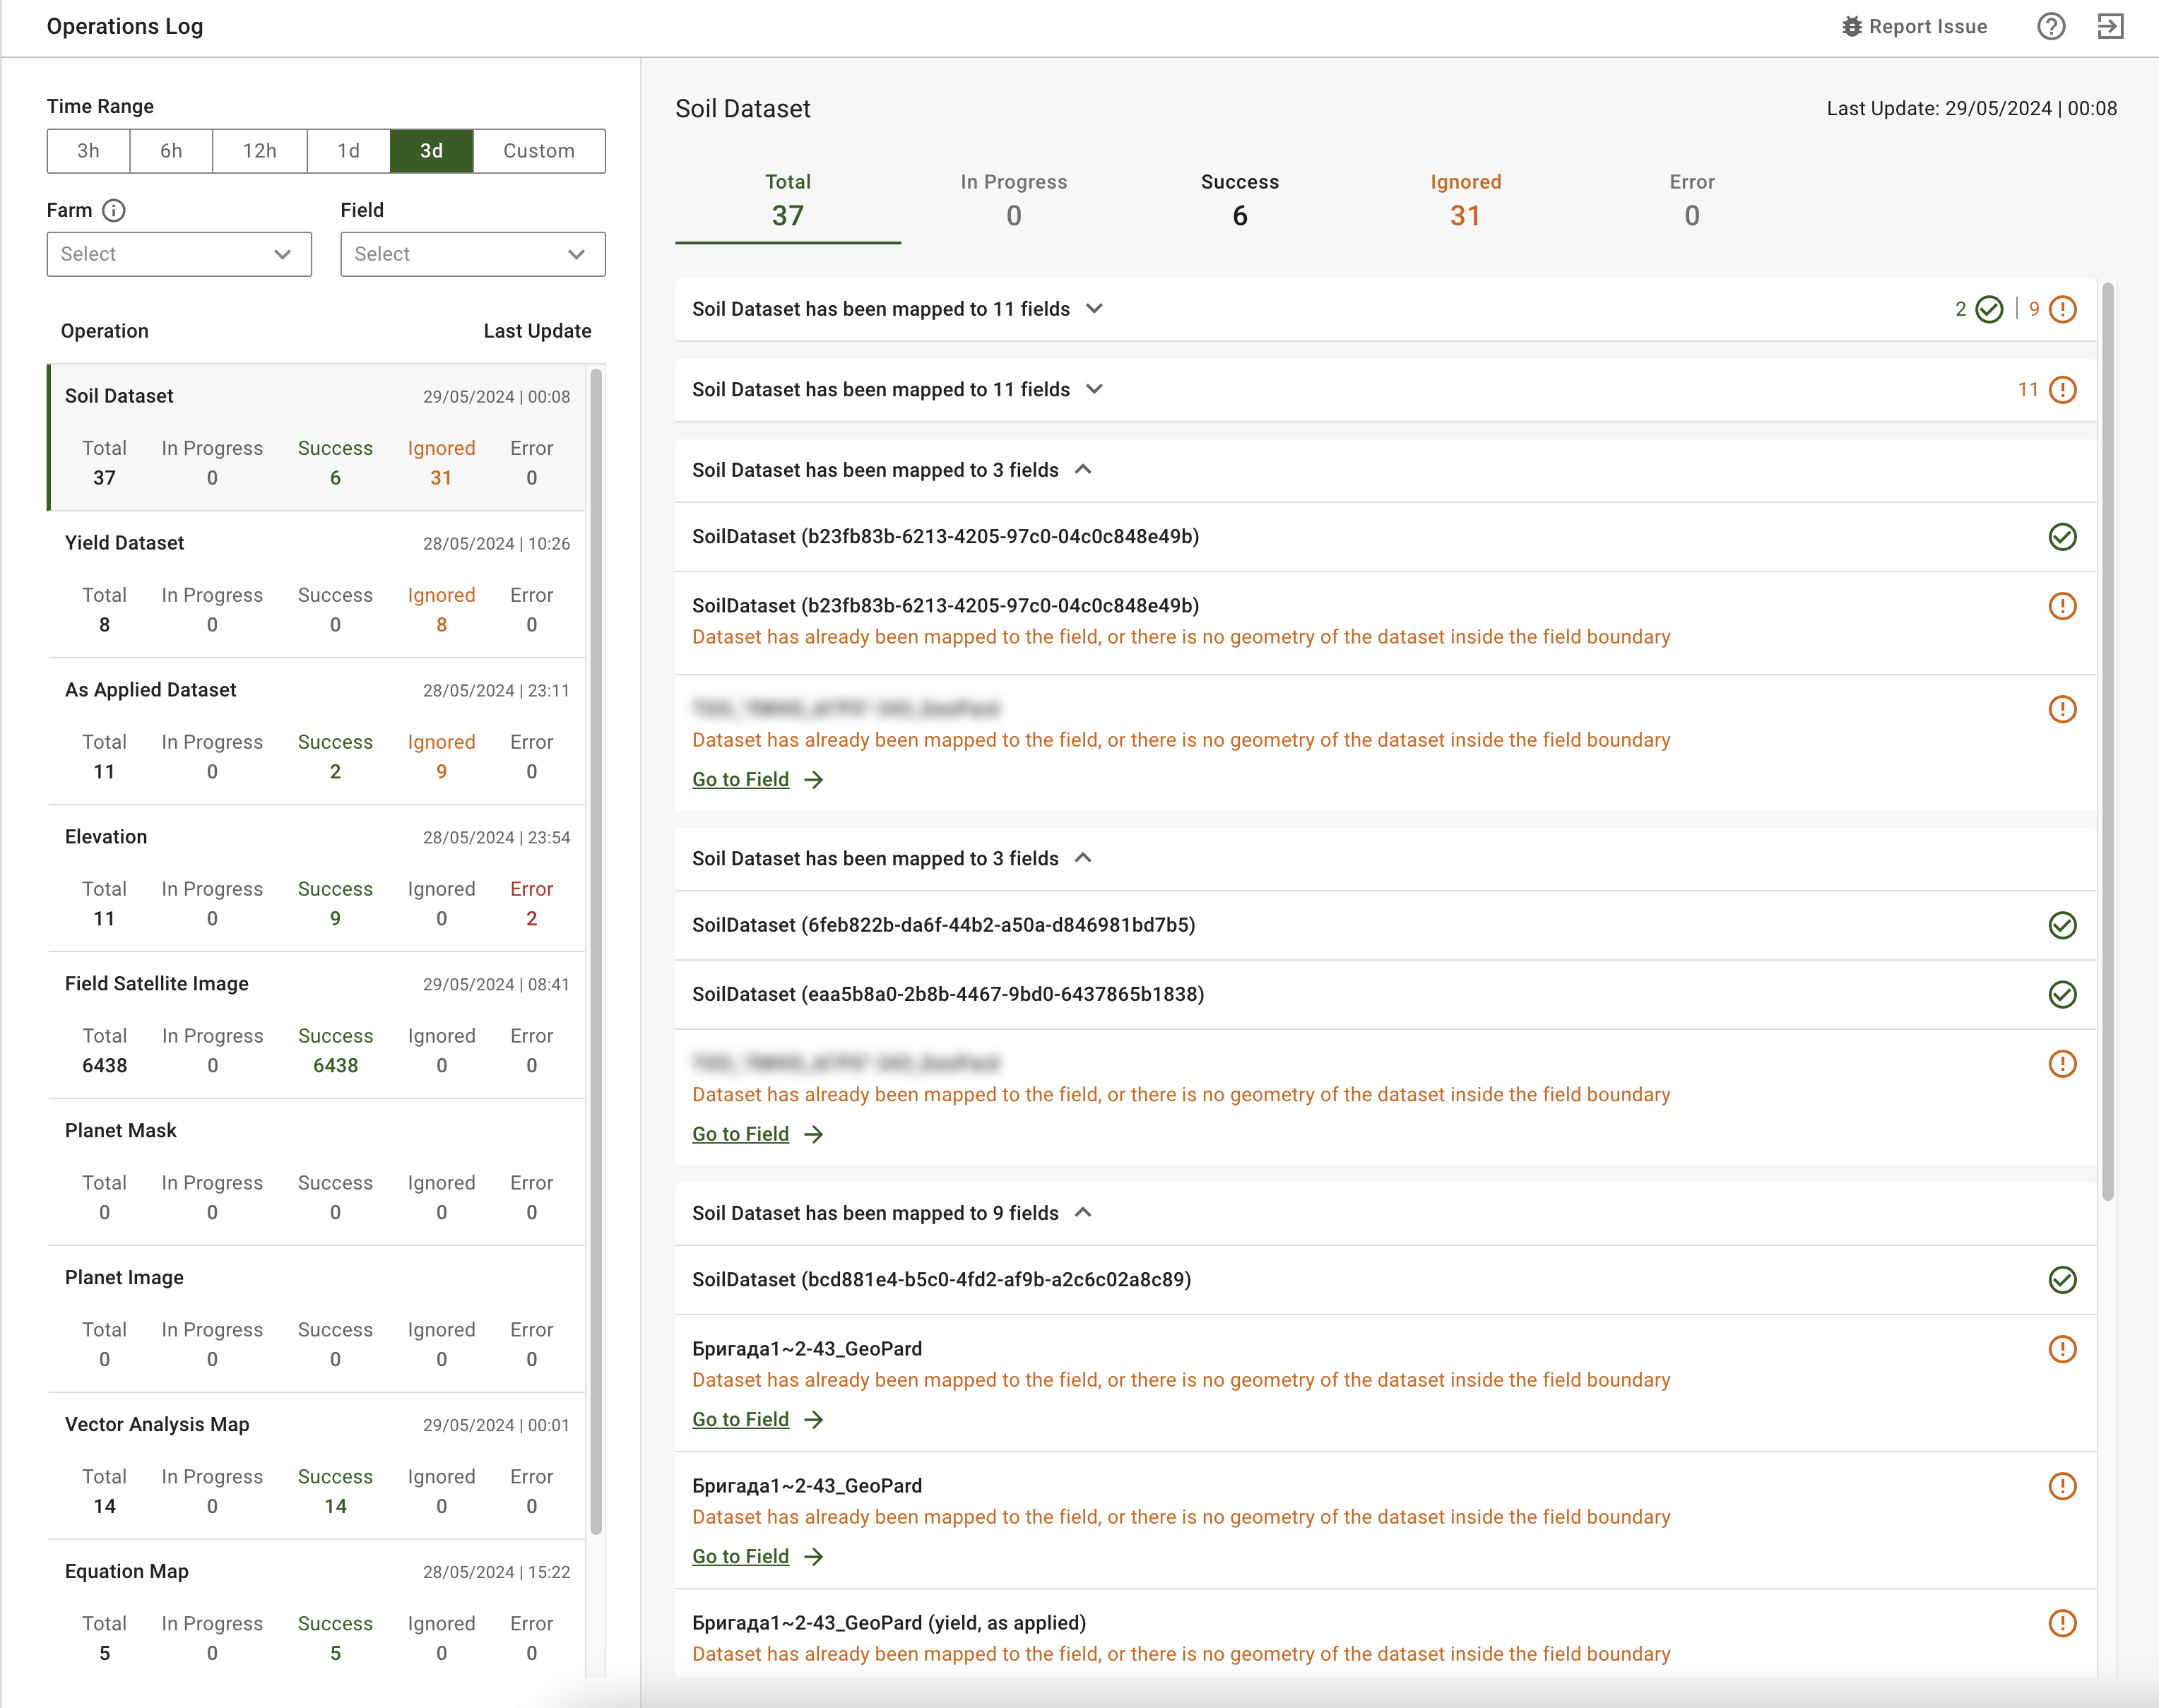This screenshot has width=2159, height=1708.
Task: Click green checkmark of SoilDataset b23fb83b row
Action: point(2062,537)
